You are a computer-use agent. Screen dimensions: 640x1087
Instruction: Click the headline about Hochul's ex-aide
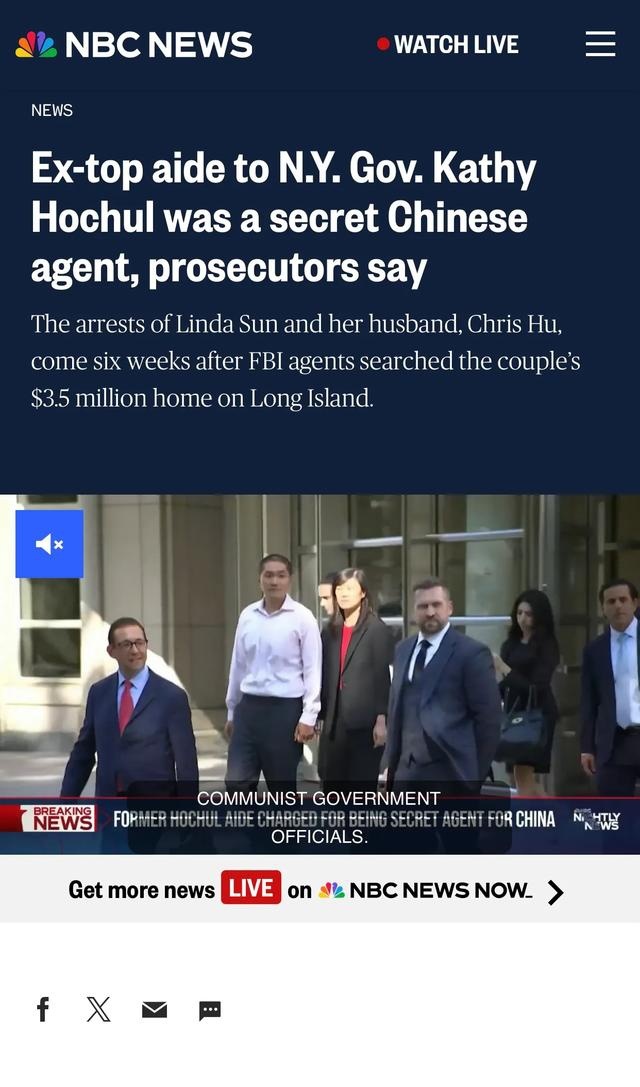[x=284, y=218]
